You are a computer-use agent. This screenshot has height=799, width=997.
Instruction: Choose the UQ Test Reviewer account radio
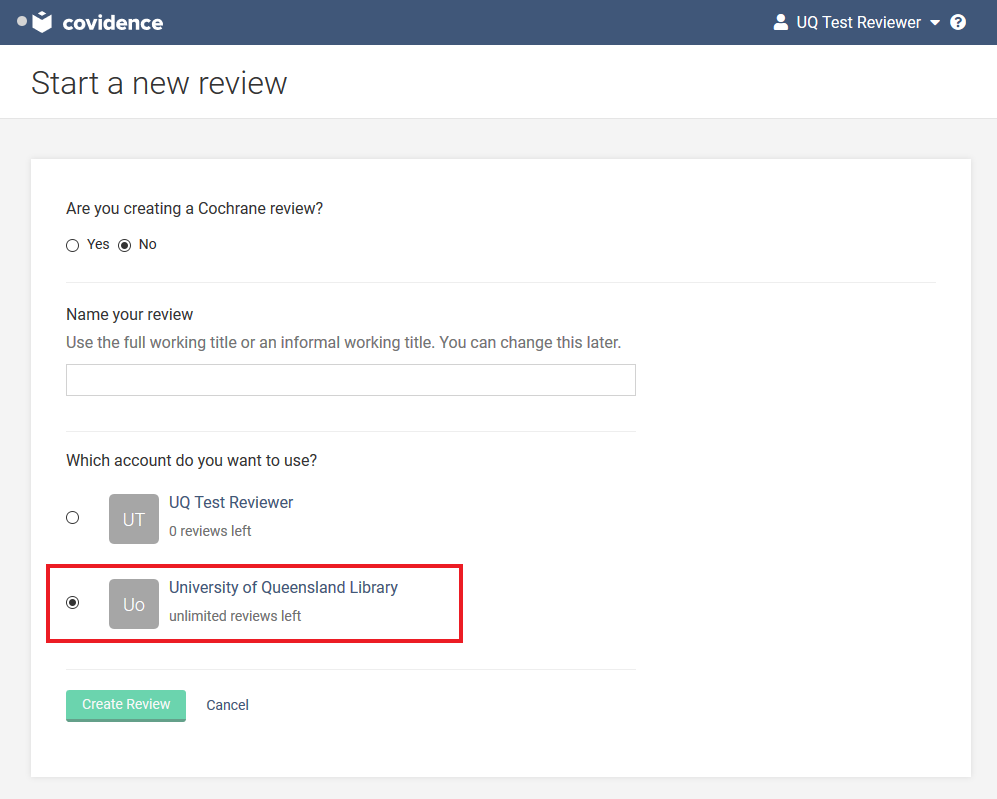coord(72,517)
